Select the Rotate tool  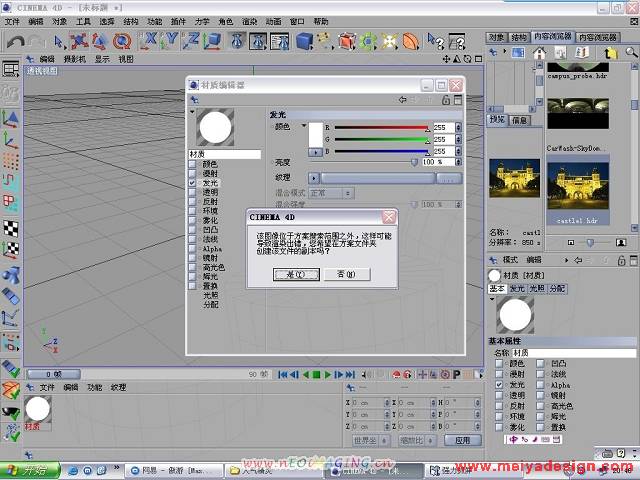[x=122, y=41]
